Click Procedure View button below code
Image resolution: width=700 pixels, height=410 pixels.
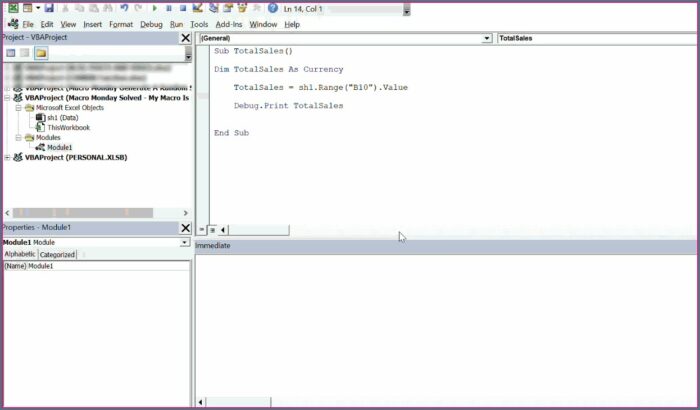pos(202,230)
